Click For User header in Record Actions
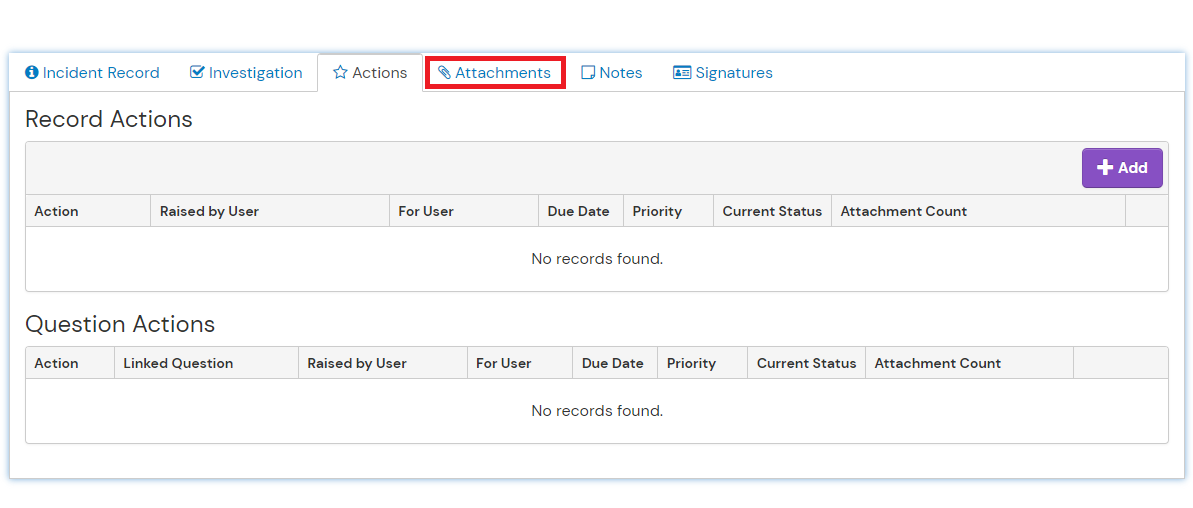Viewport: 1193px width, 508px height. pyautogui.click(x=426, y=211)
